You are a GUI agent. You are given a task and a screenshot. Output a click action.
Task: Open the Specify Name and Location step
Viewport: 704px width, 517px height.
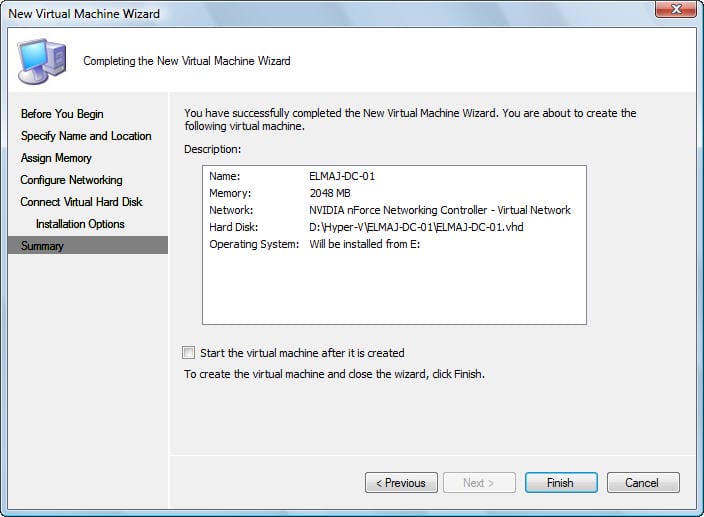pos(86,136)
